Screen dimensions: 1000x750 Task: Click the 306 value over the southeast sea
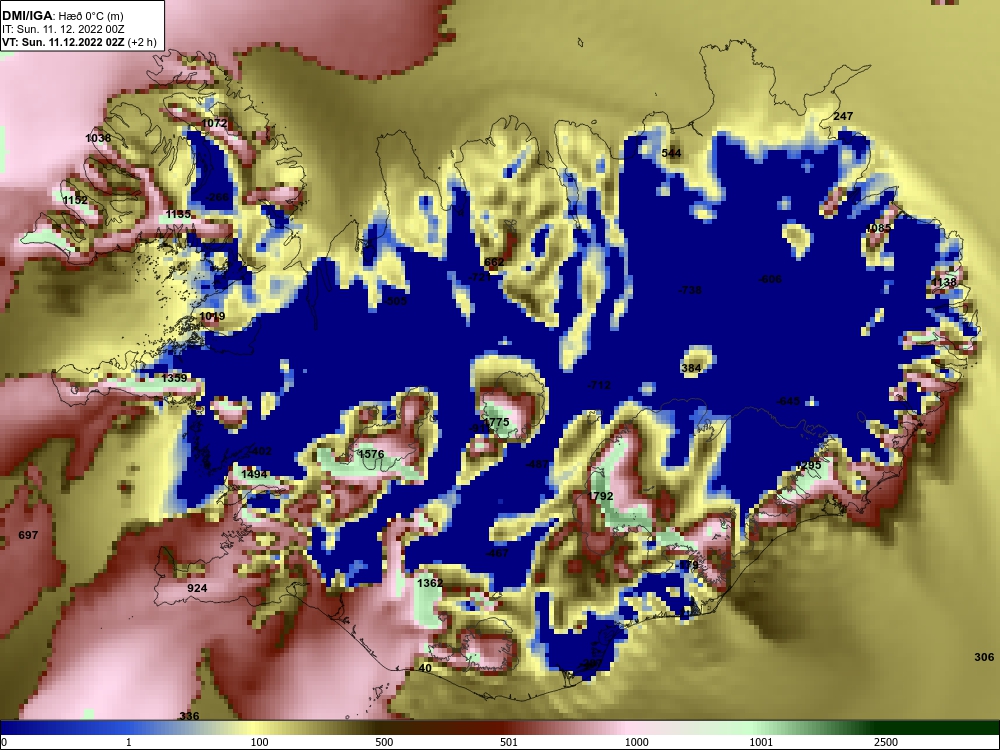click(984, 658)
